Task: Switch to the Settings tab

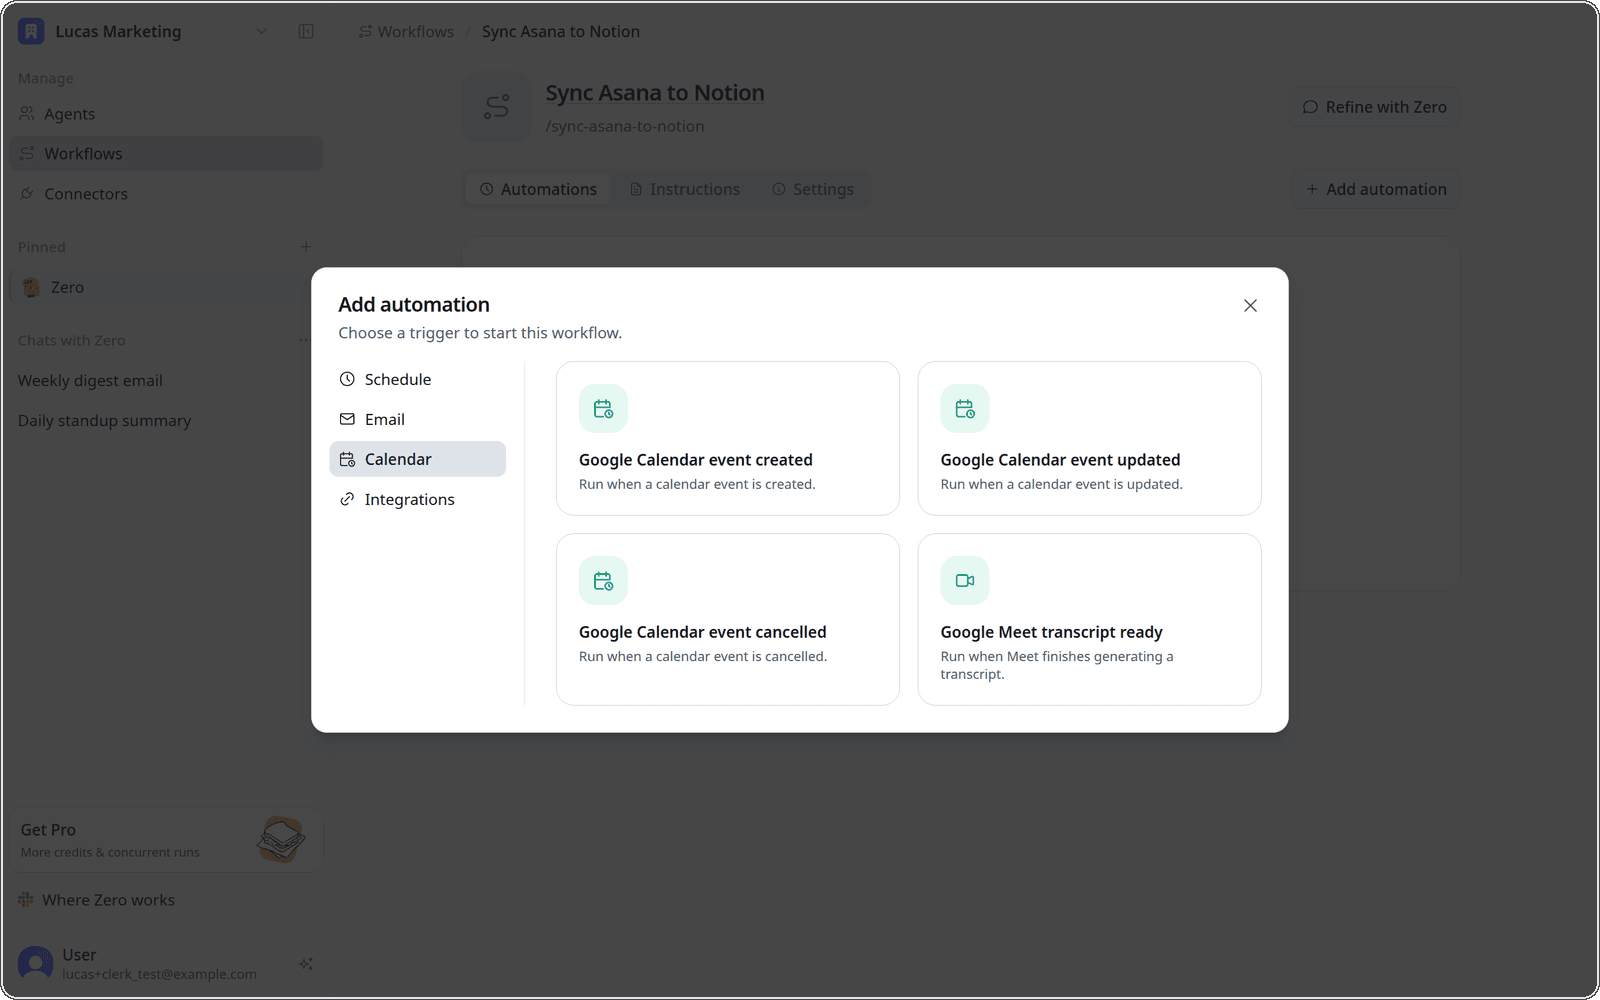Action: [x=813, y=189]
